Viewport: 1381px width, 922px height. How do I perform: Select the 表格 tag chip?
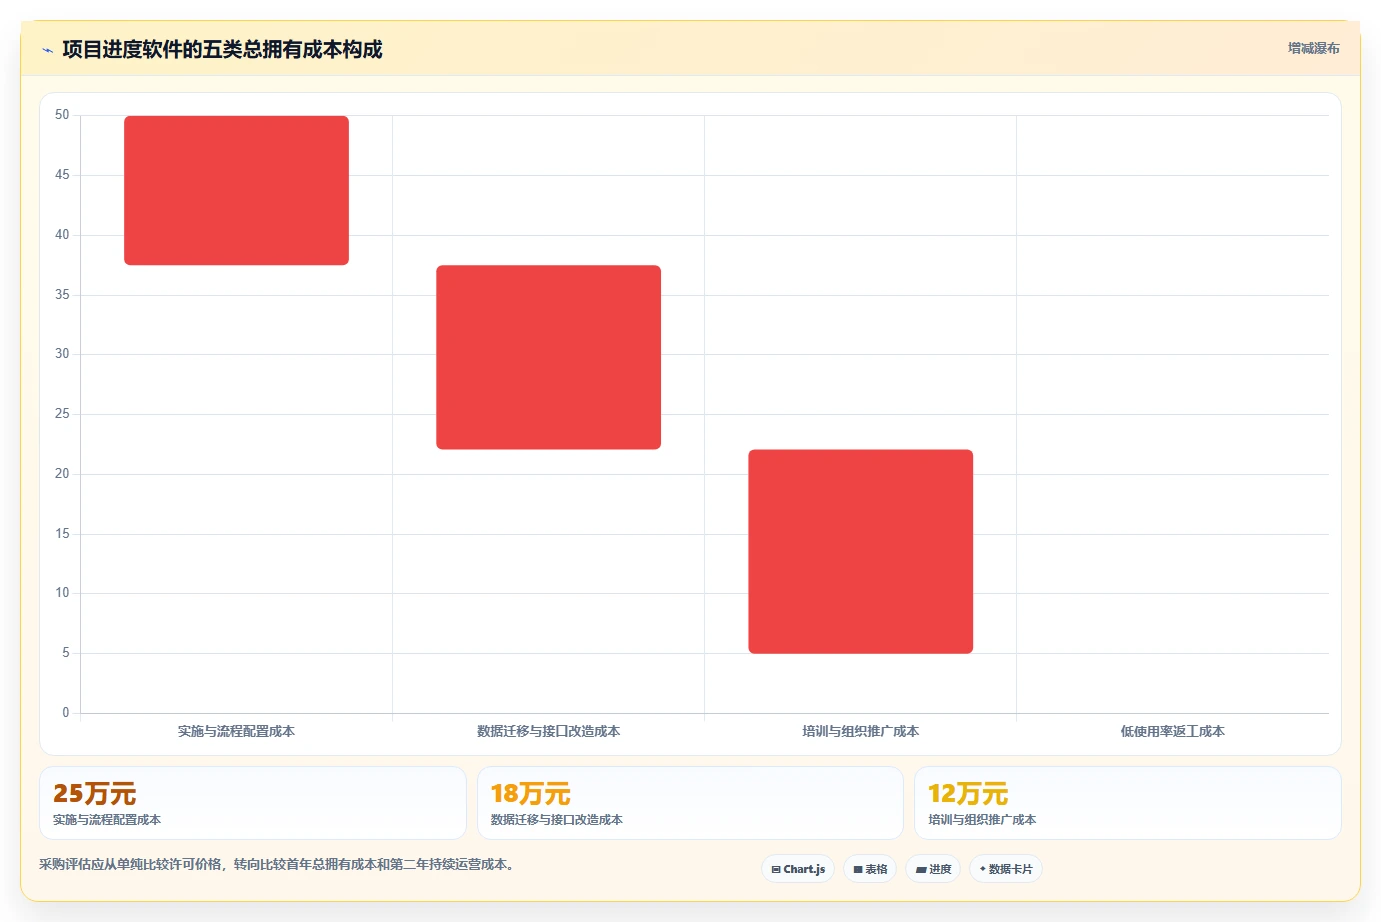(870, 869)
